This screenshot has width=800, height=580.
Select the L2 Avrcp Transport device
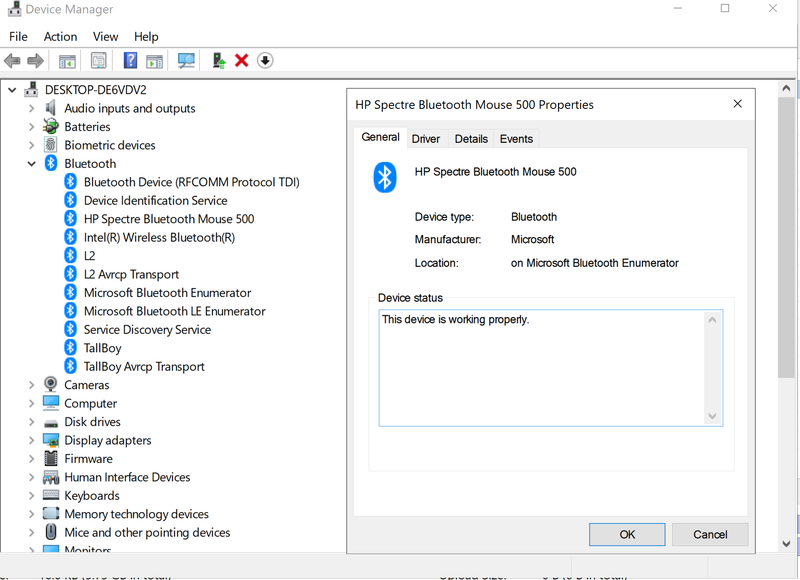coord(131,274)
